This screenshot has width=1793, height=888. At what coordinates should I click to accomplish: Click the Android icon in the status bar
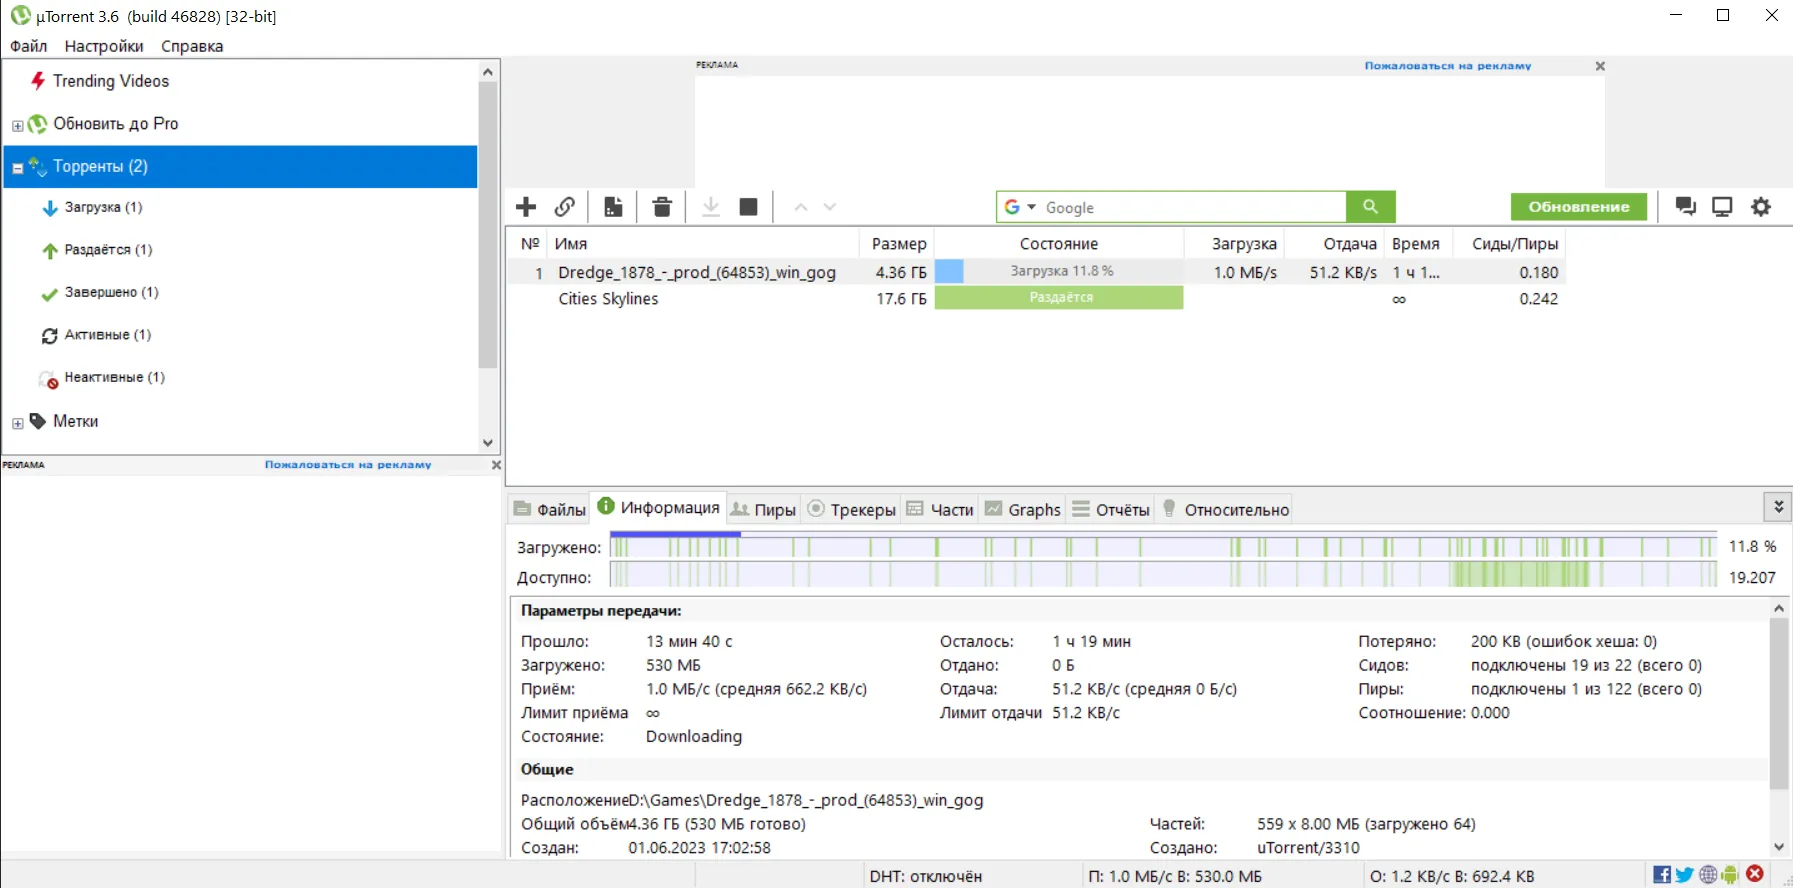point(1730,875)
